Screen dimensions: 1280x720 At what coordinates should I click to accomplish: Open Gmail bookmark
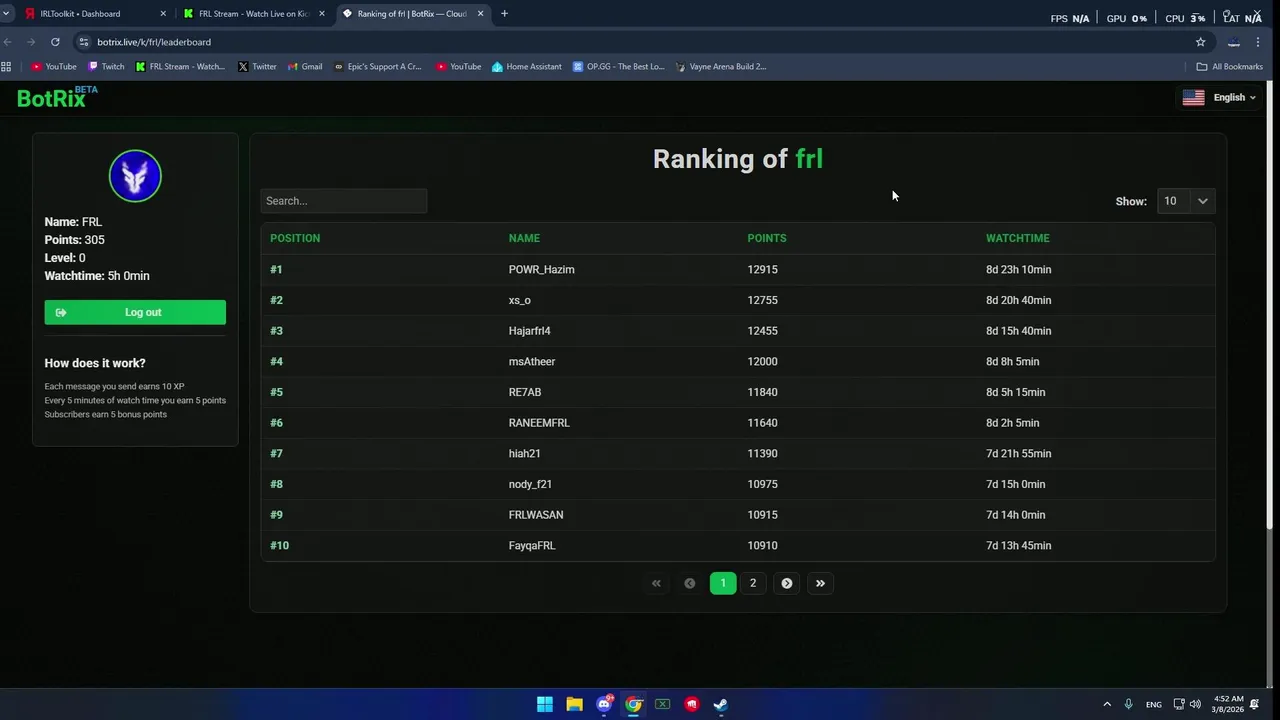click(305, 67)
